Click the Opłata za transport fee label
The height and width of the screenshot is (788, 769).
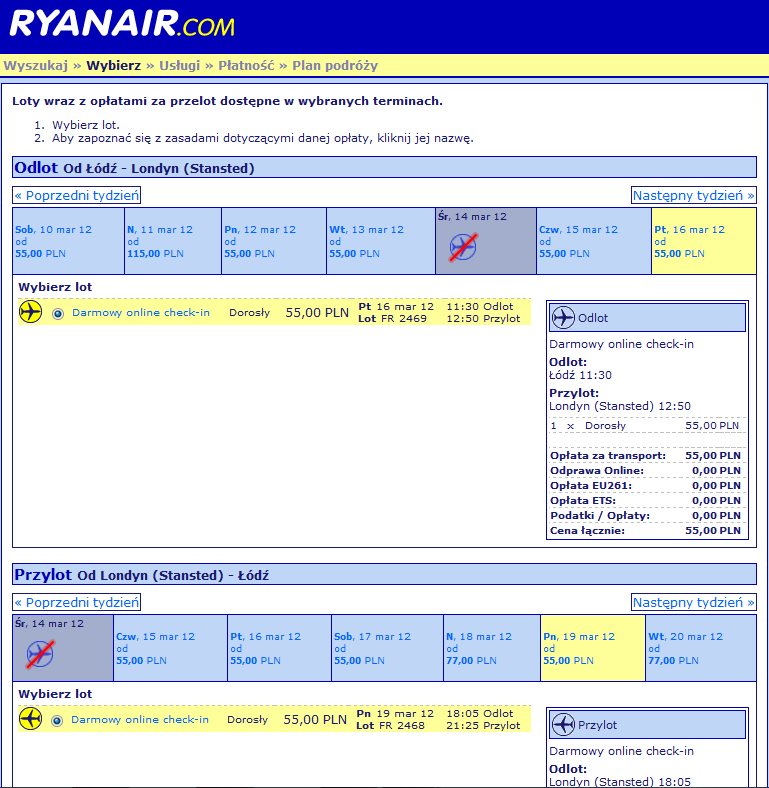coord(608,455)
